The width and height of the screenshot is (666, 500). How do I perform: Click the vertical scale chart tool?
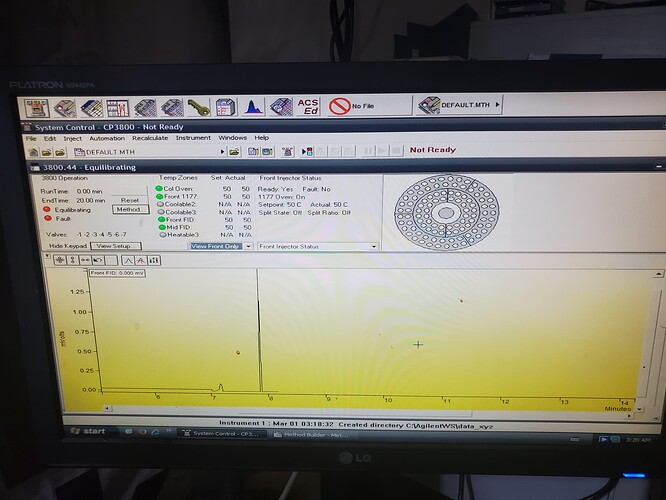(x=73, y=260)
